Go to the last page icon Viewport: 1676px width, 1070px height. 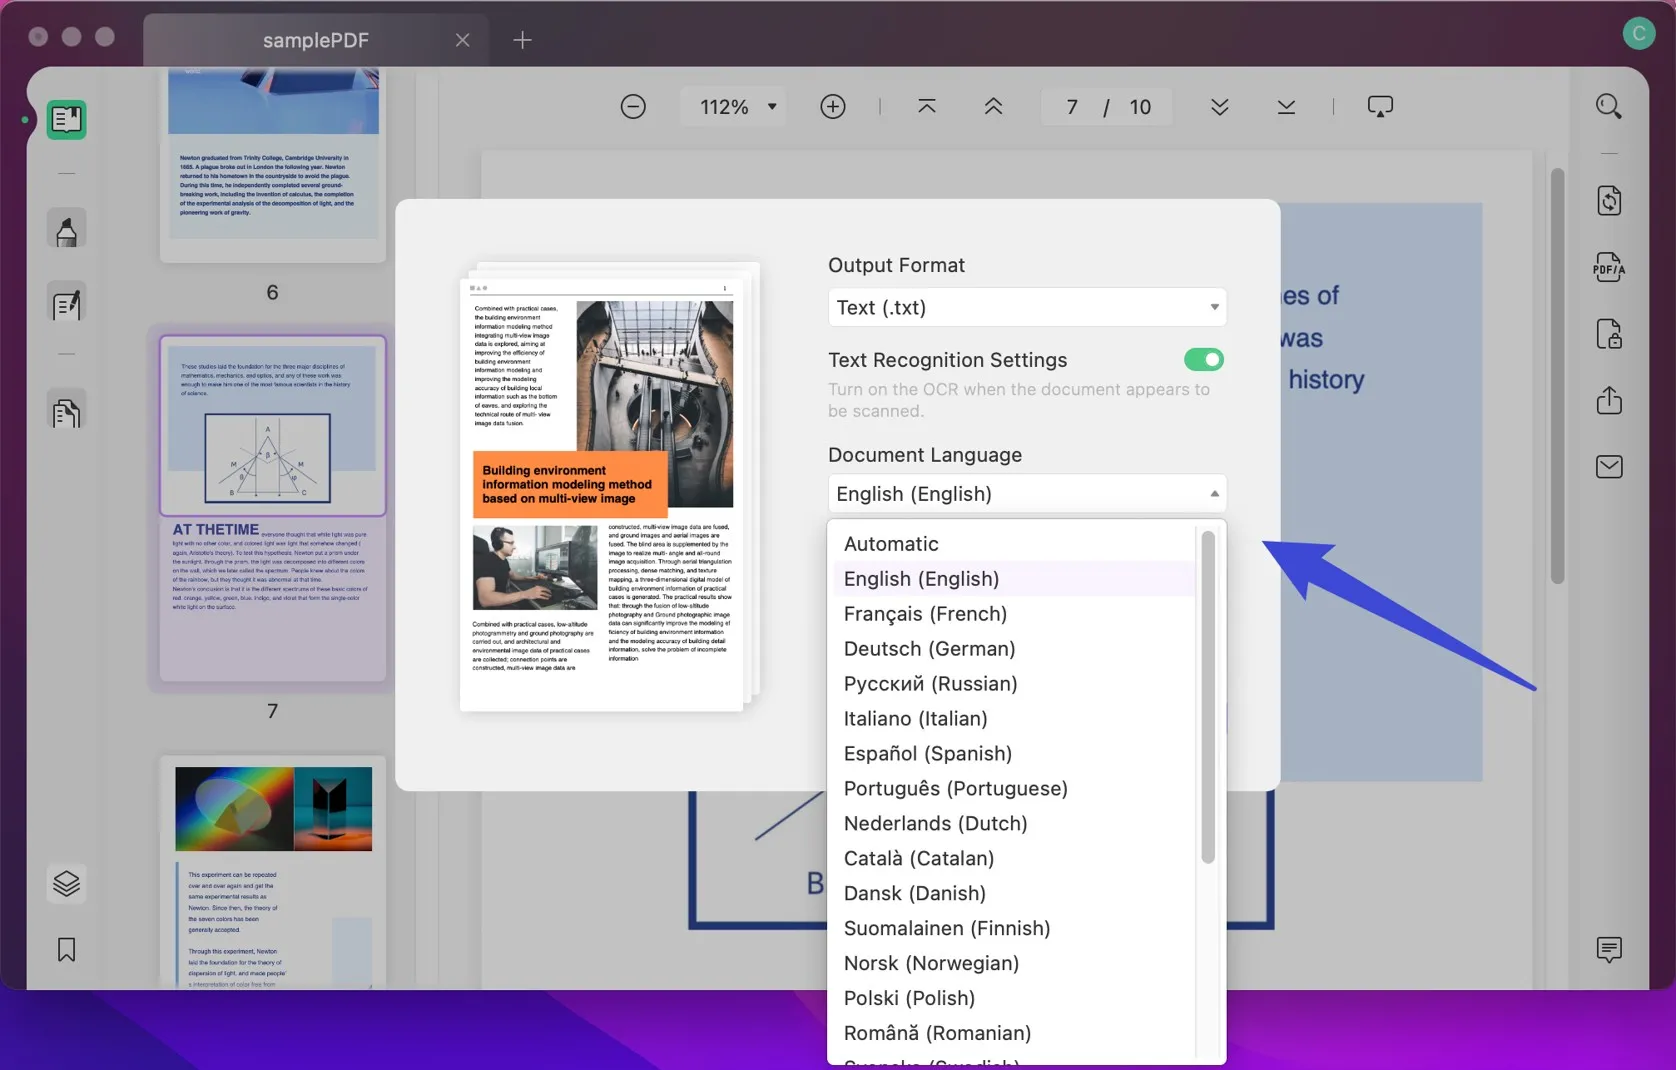click(x=1286, y=107)
